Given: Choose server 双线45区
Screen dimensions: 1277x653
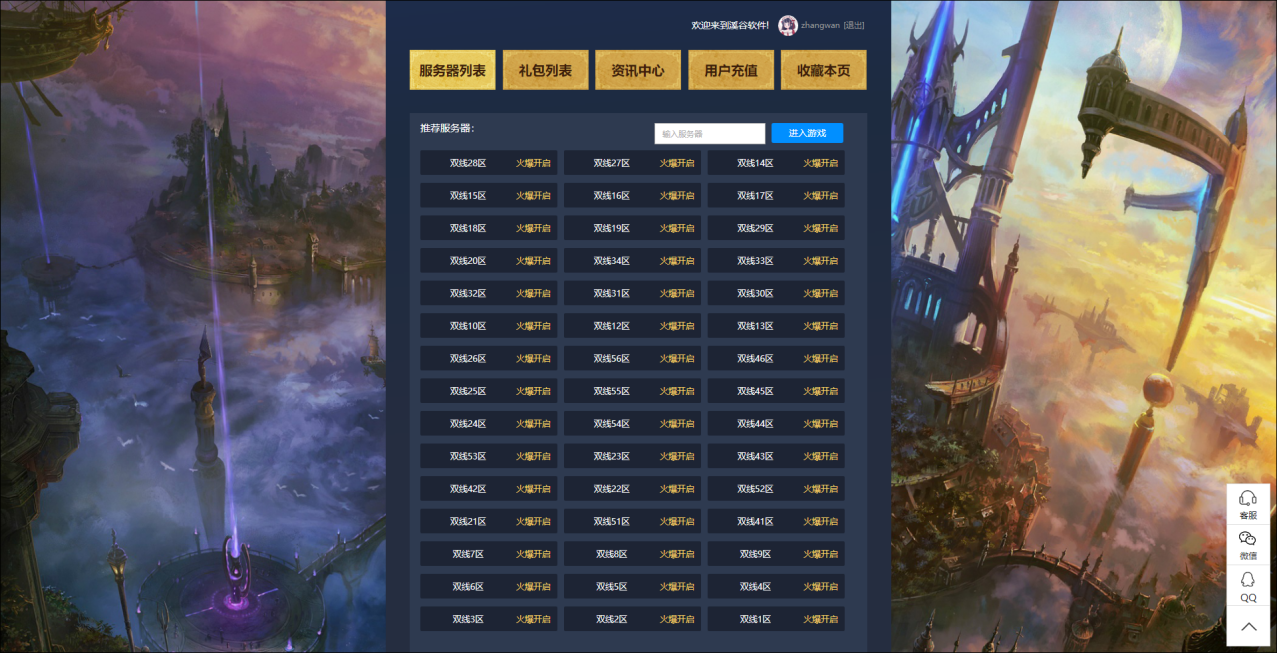Looking at the screenshot, I should click(x=776, y=391).
